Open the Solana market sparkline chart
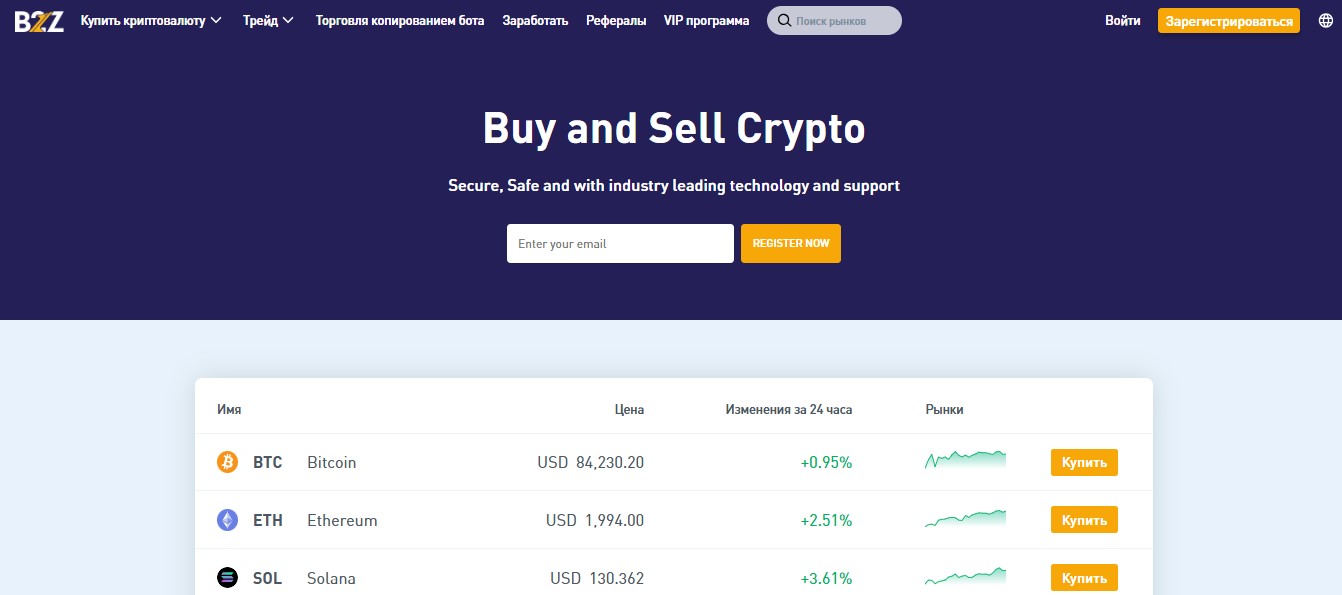Screen dimensions: 1342x595 [965, 576]
